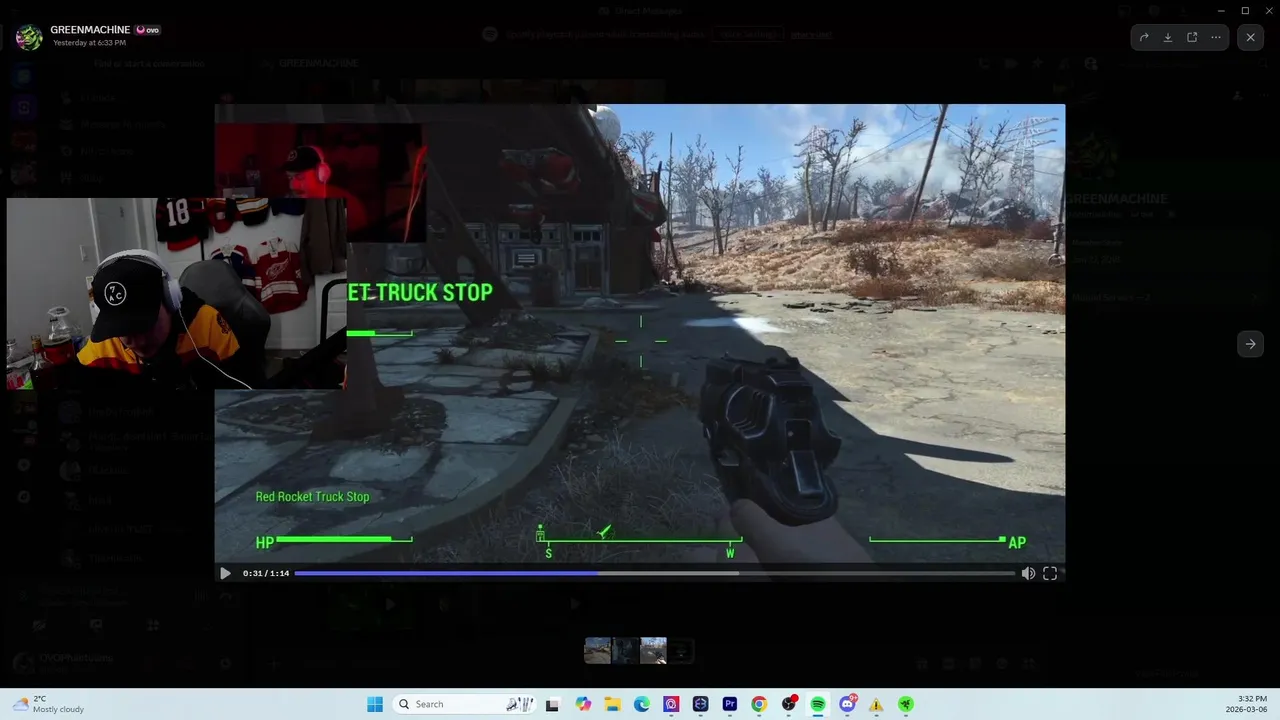The height and width of the screenshot is (720, 1280).
Task: Go to next media with right arrow
Action: click(x=1250, y=343)
